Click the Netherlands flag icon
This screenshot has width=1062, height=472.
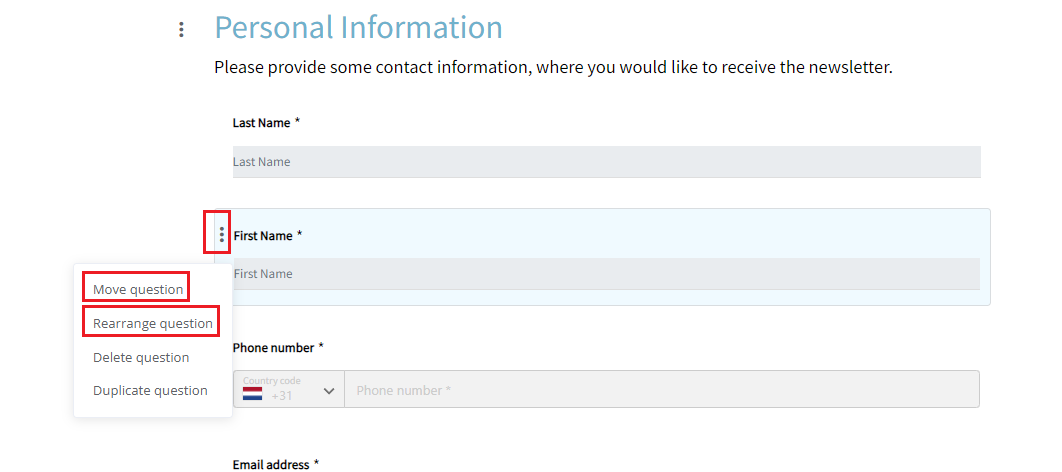coord(253,393)
